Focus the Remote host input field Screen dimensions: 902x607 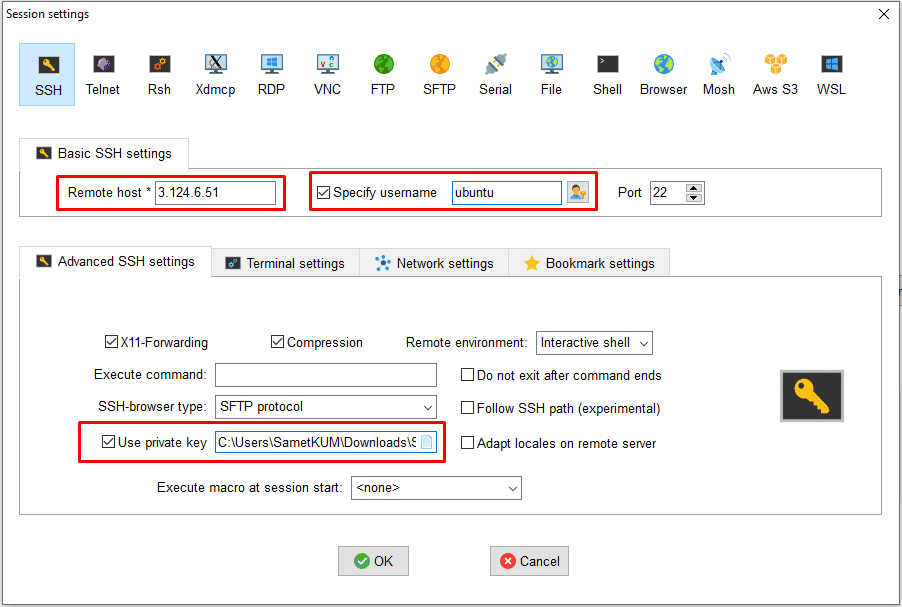215,192
